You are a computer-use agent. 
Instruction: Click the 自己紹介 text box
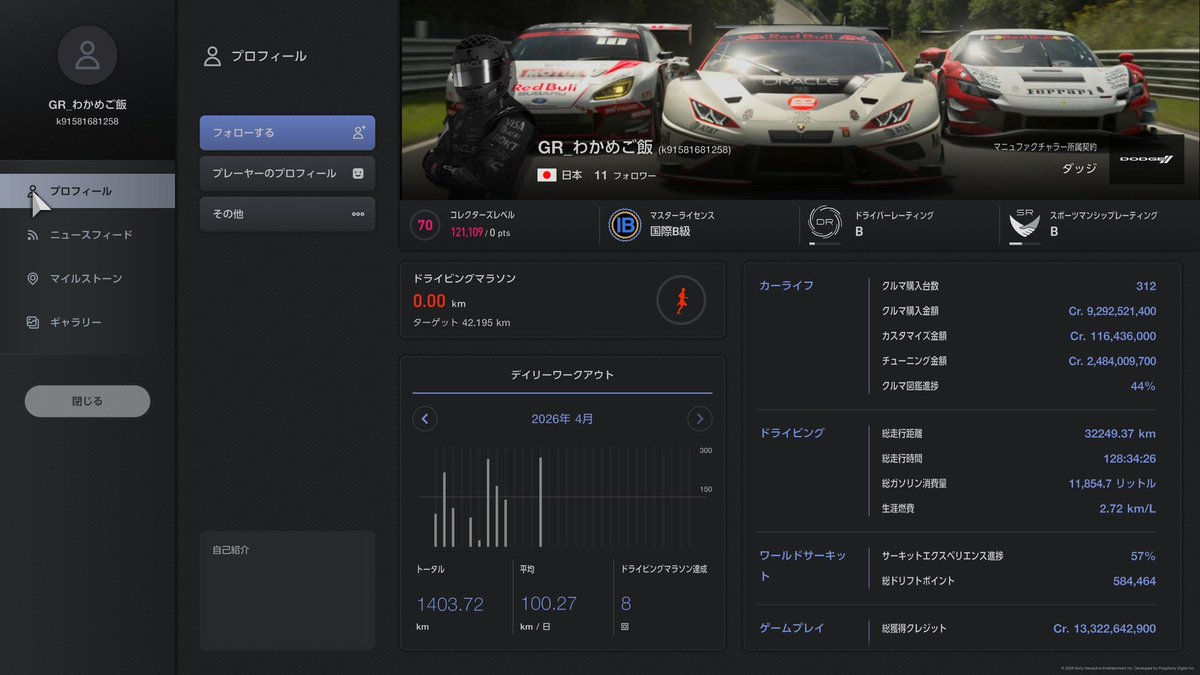287,590
